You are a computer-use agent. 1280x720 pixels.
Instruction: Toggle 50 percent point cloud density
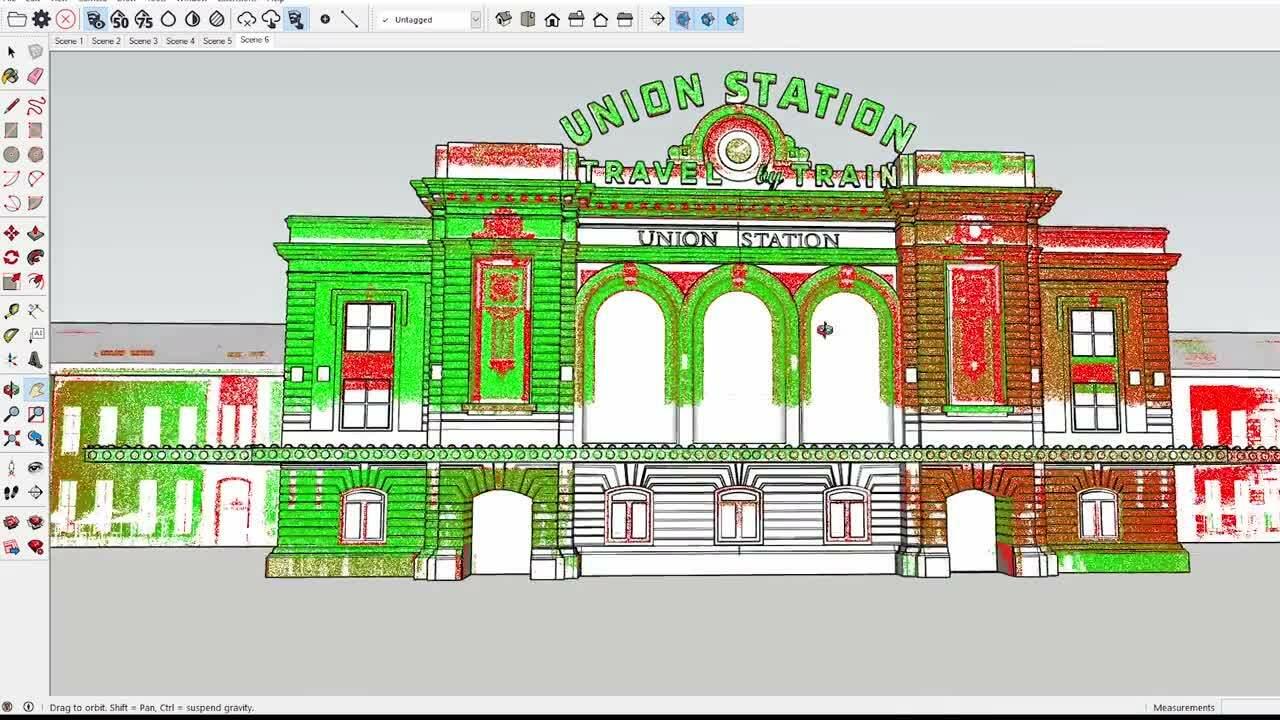click(x=119, y=19)
